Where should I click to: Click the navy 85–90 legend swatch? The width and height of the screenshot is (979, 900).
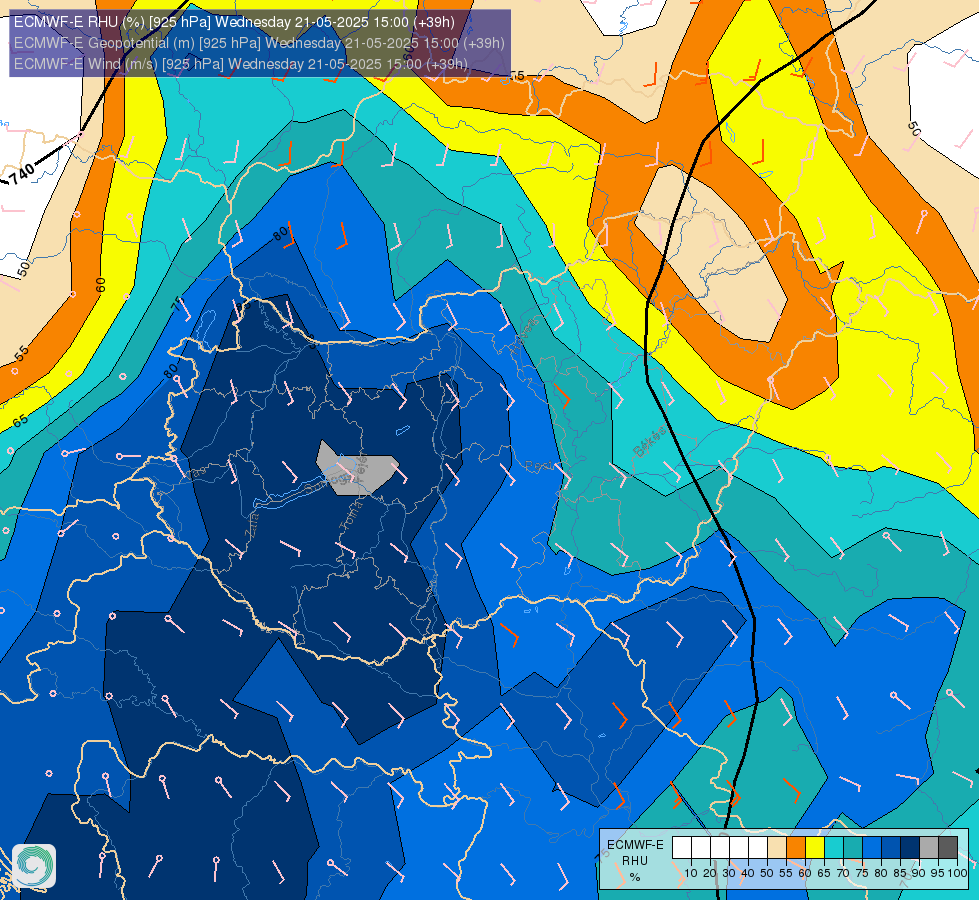[x=910, y=847]
